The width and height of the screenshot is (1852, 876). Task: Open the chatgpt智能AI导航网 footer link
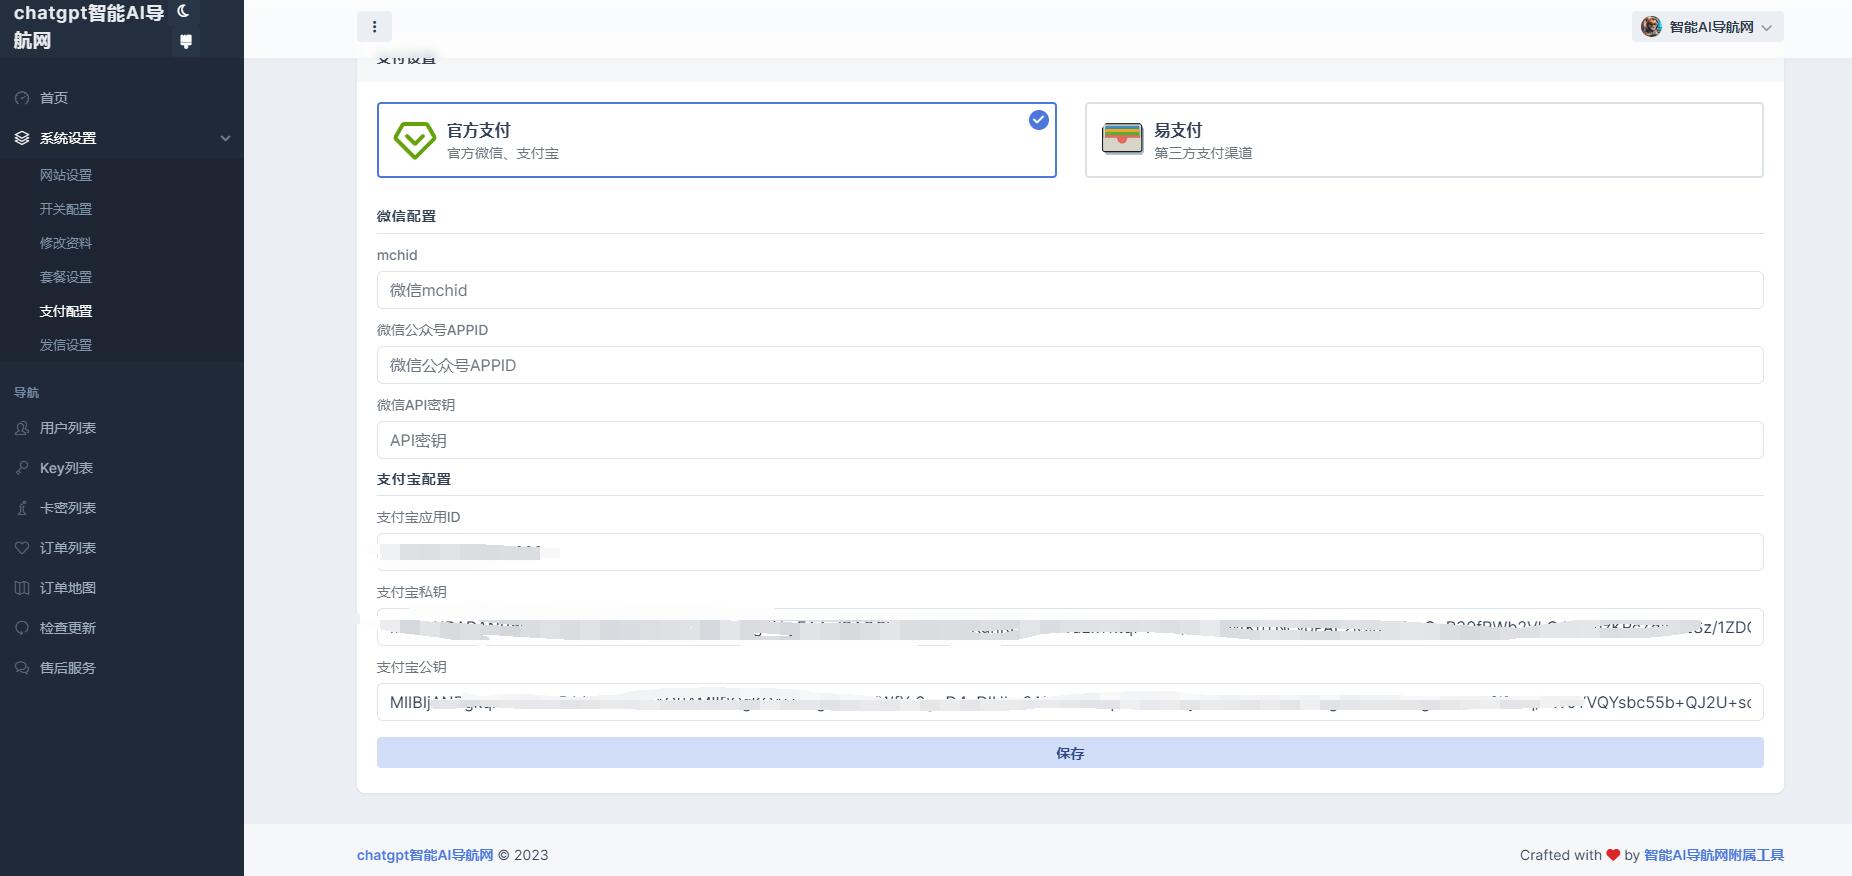click(x=425, y=855)
